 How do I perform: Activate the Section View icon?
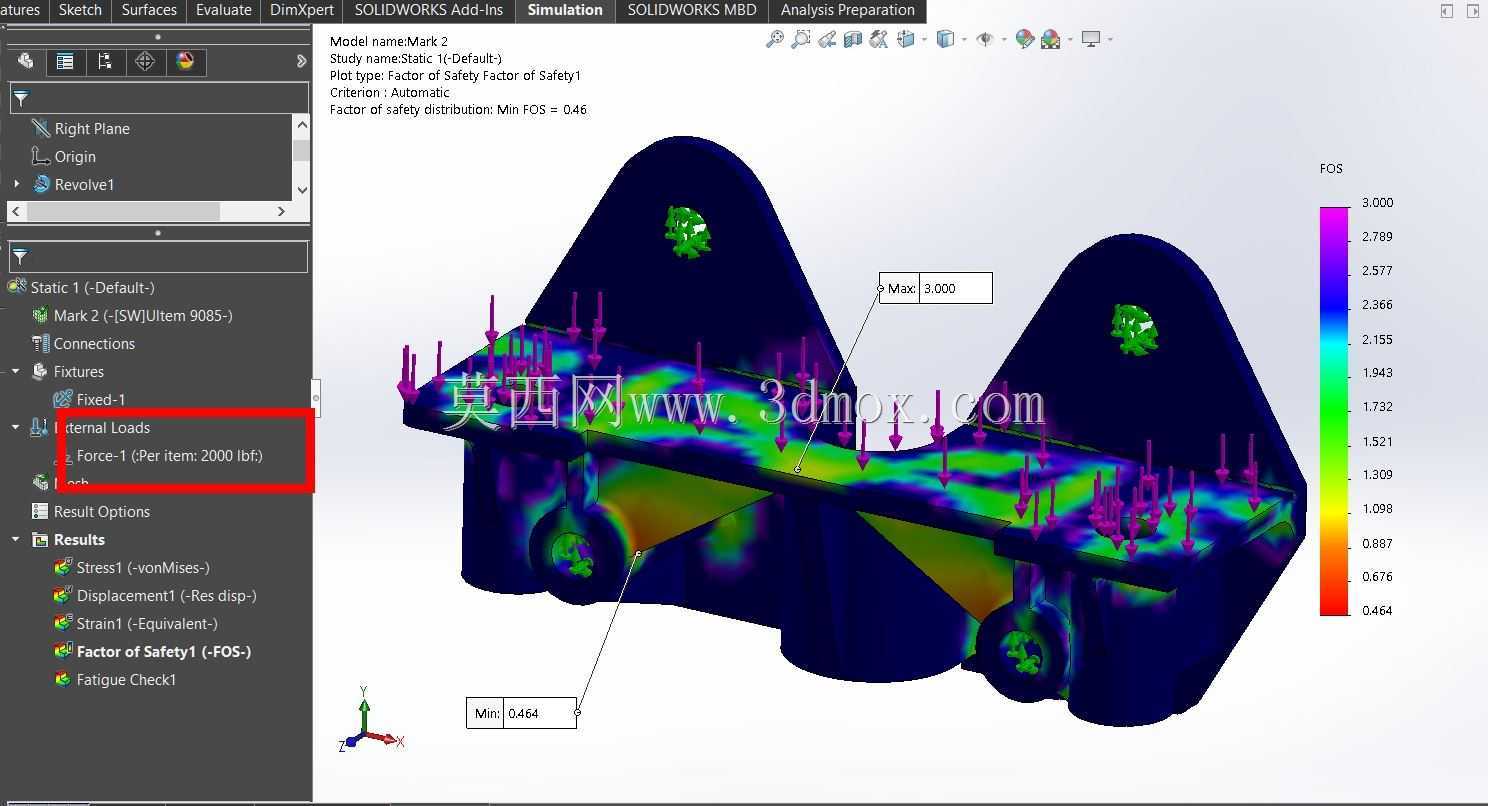click(x=852, y=39)
